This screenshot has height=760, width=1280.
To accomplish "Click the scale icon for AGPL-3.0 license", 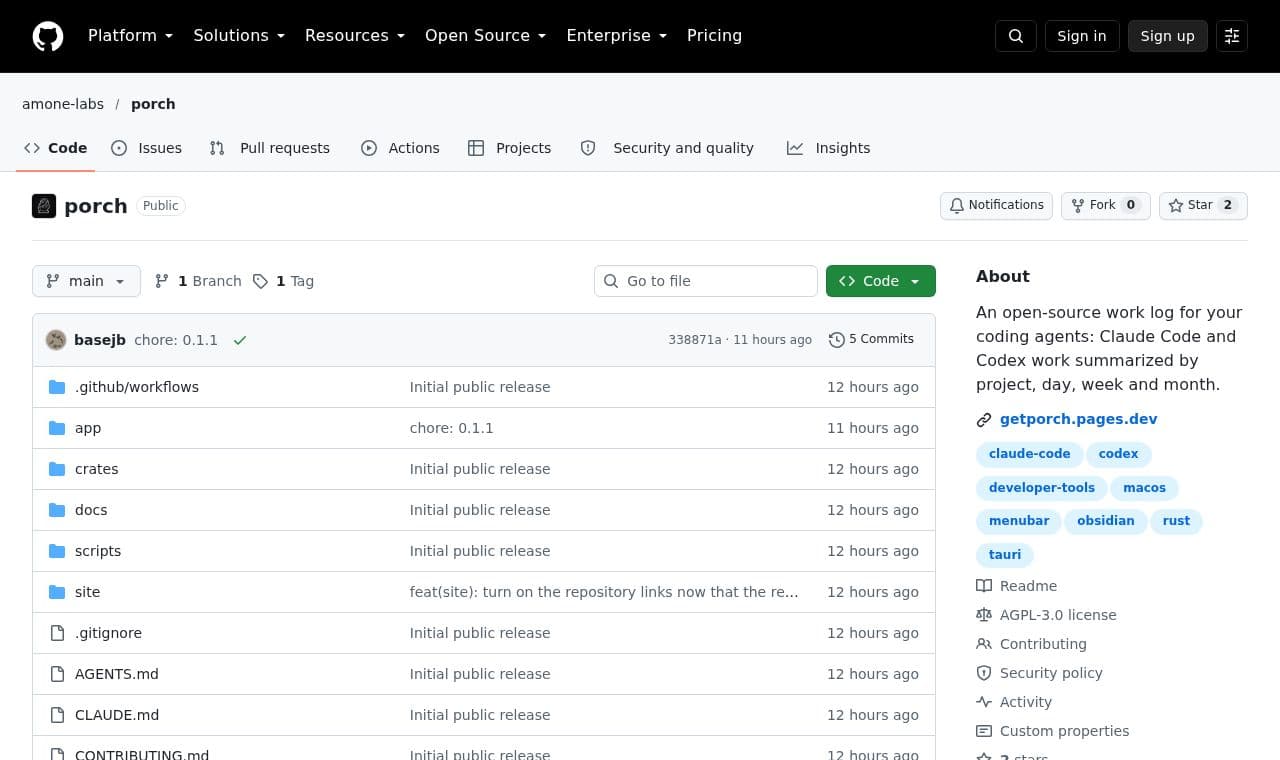I will point(984,615).
